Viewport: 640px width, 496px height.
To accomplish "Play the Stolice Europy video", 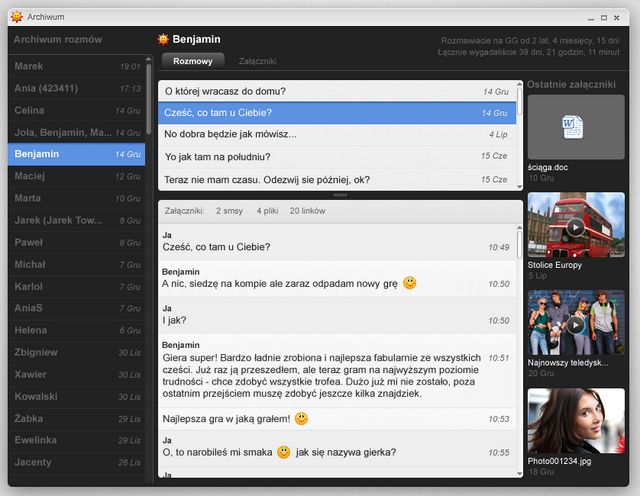I will coord(576,227).
